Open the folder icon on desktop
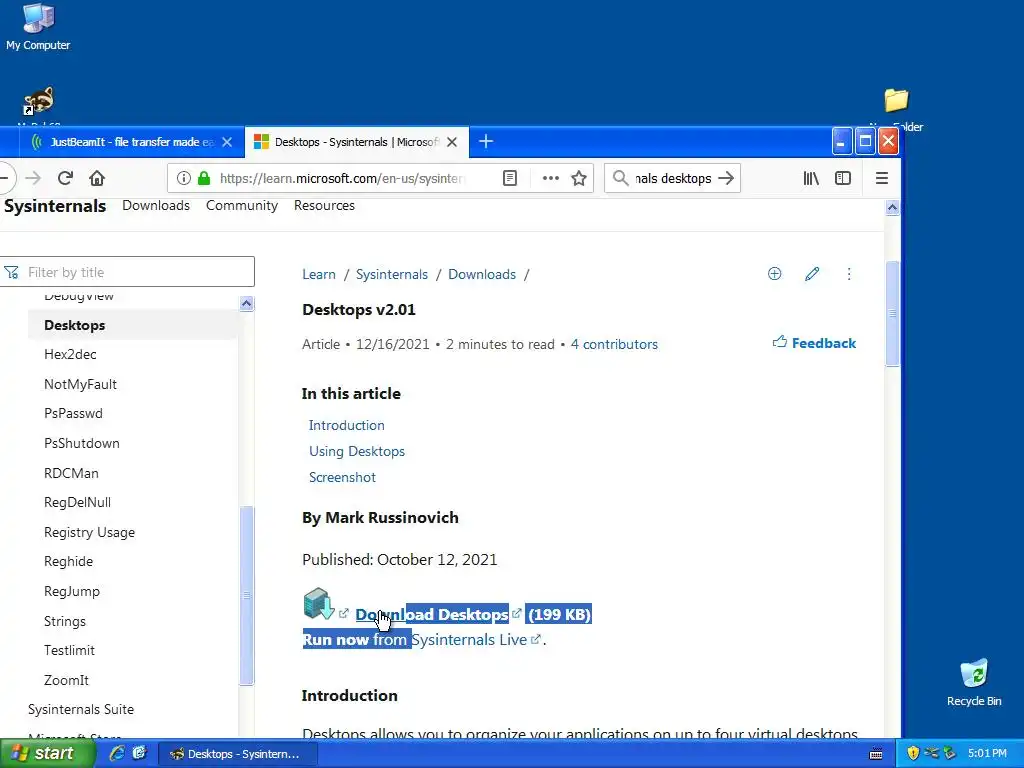This screenshot has width=1024, height=768. point(896,101)
